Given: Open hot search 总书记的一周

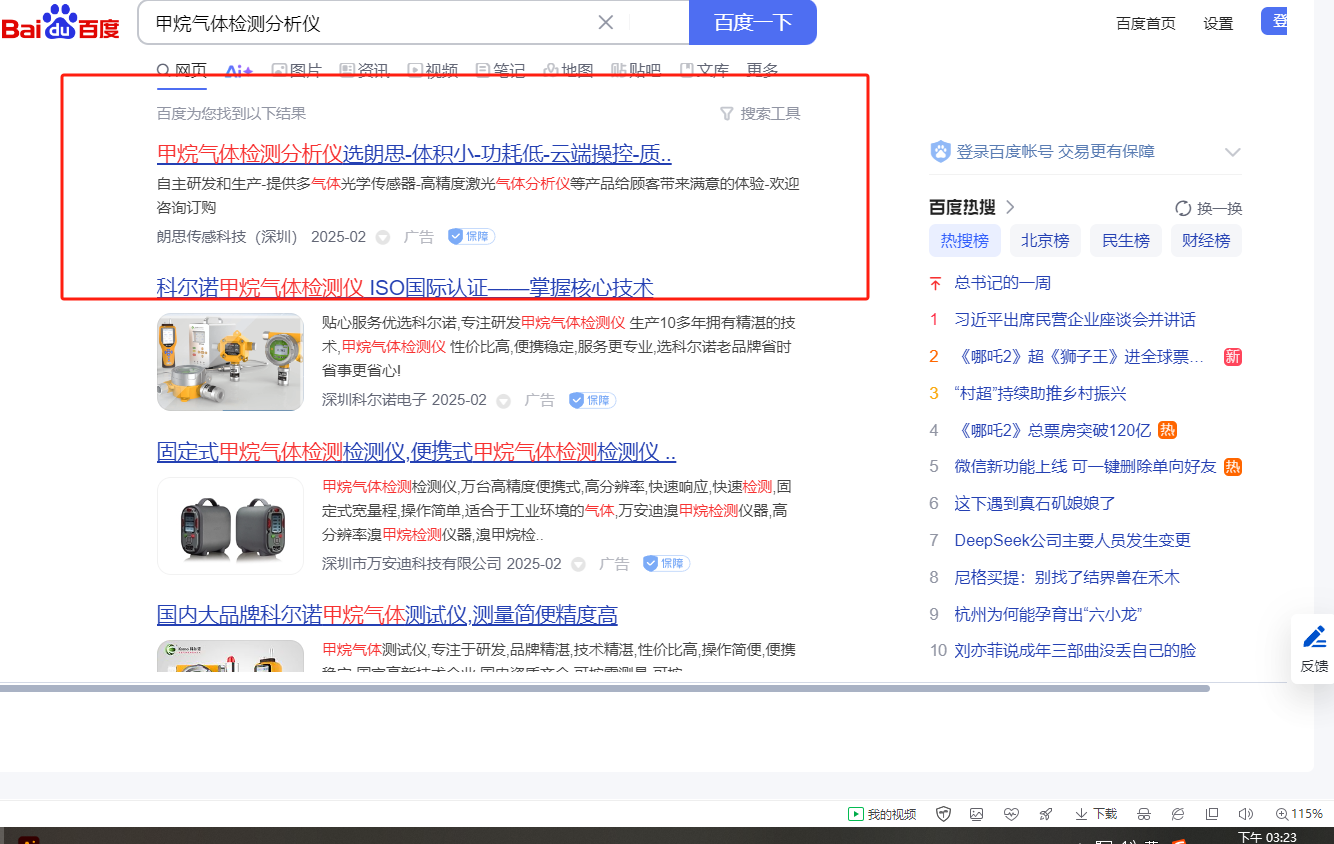Looking at the screenshot, I should (1003, 283).
